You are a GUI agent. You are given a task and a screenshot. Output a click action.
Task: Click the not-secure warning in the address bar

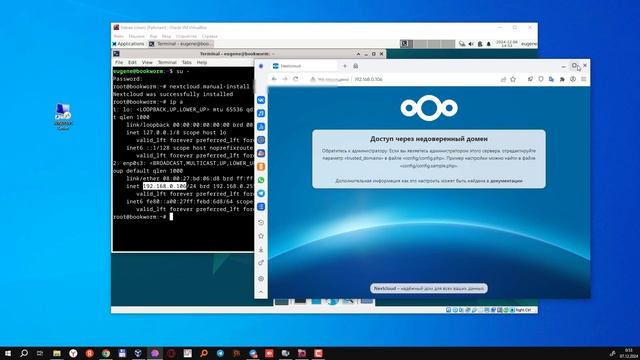(329, 79)
